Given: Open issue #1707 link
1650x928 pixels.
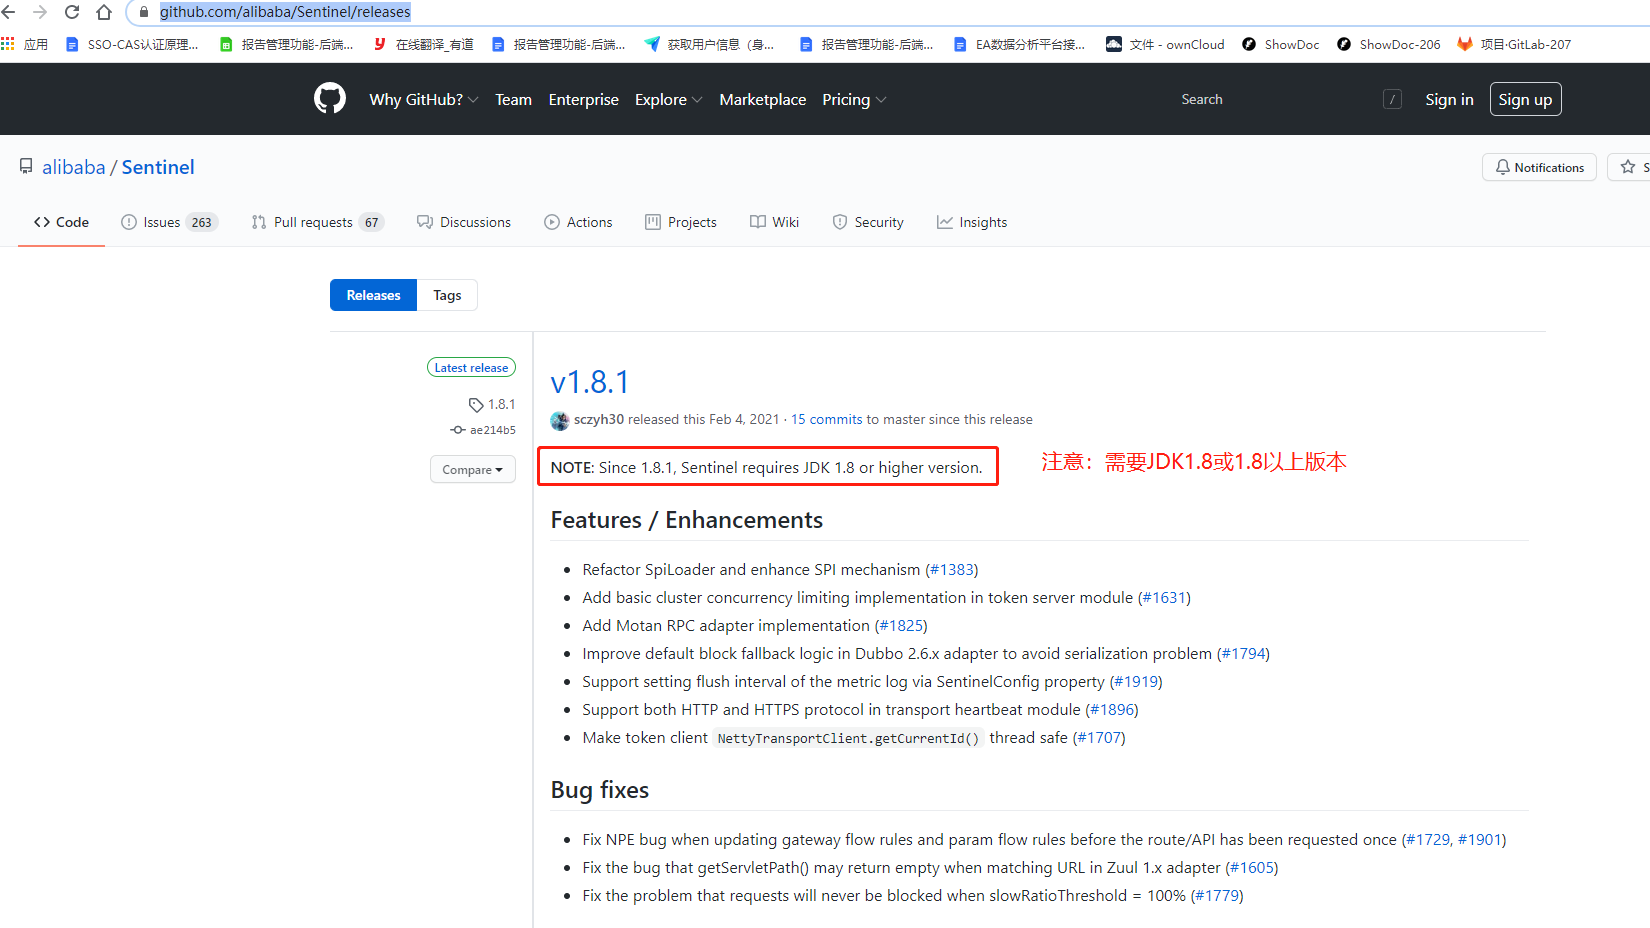Looking at the screenshot, I should 1099,737.
